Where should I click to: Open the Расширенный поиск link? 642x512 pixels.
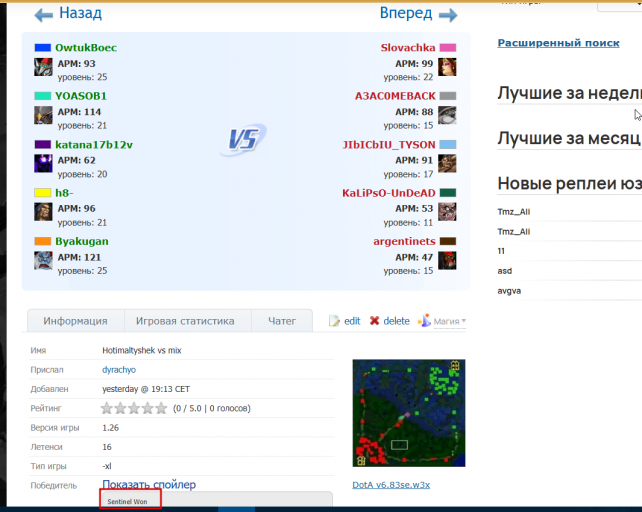(558, 43)
